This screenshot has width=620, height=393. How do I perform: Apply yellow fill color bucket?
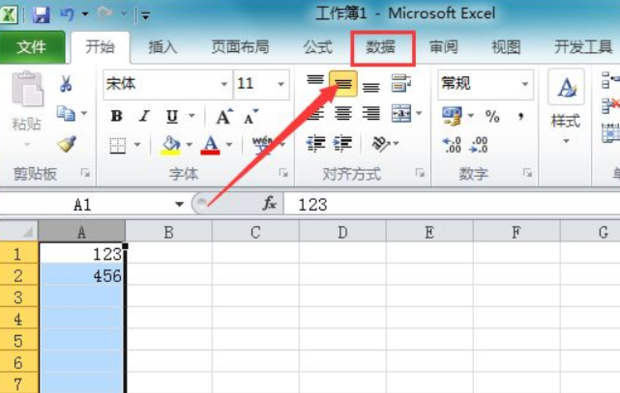170,145
